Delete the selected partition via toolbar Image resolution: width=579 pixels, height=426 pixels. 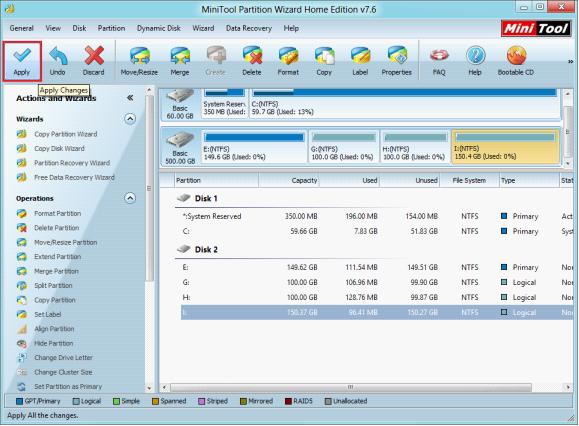[x=252, y=61]
